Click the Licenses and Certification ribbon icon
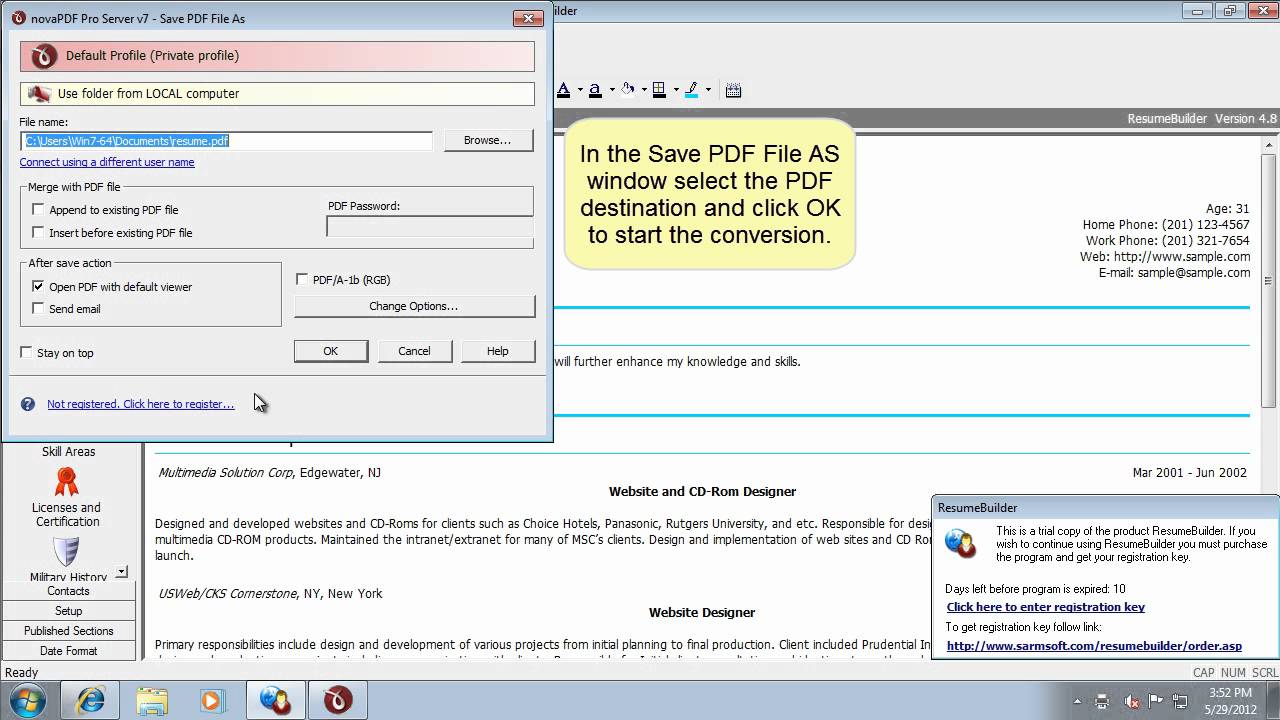This screenshot has width=1280, height=720. (67, 481)
